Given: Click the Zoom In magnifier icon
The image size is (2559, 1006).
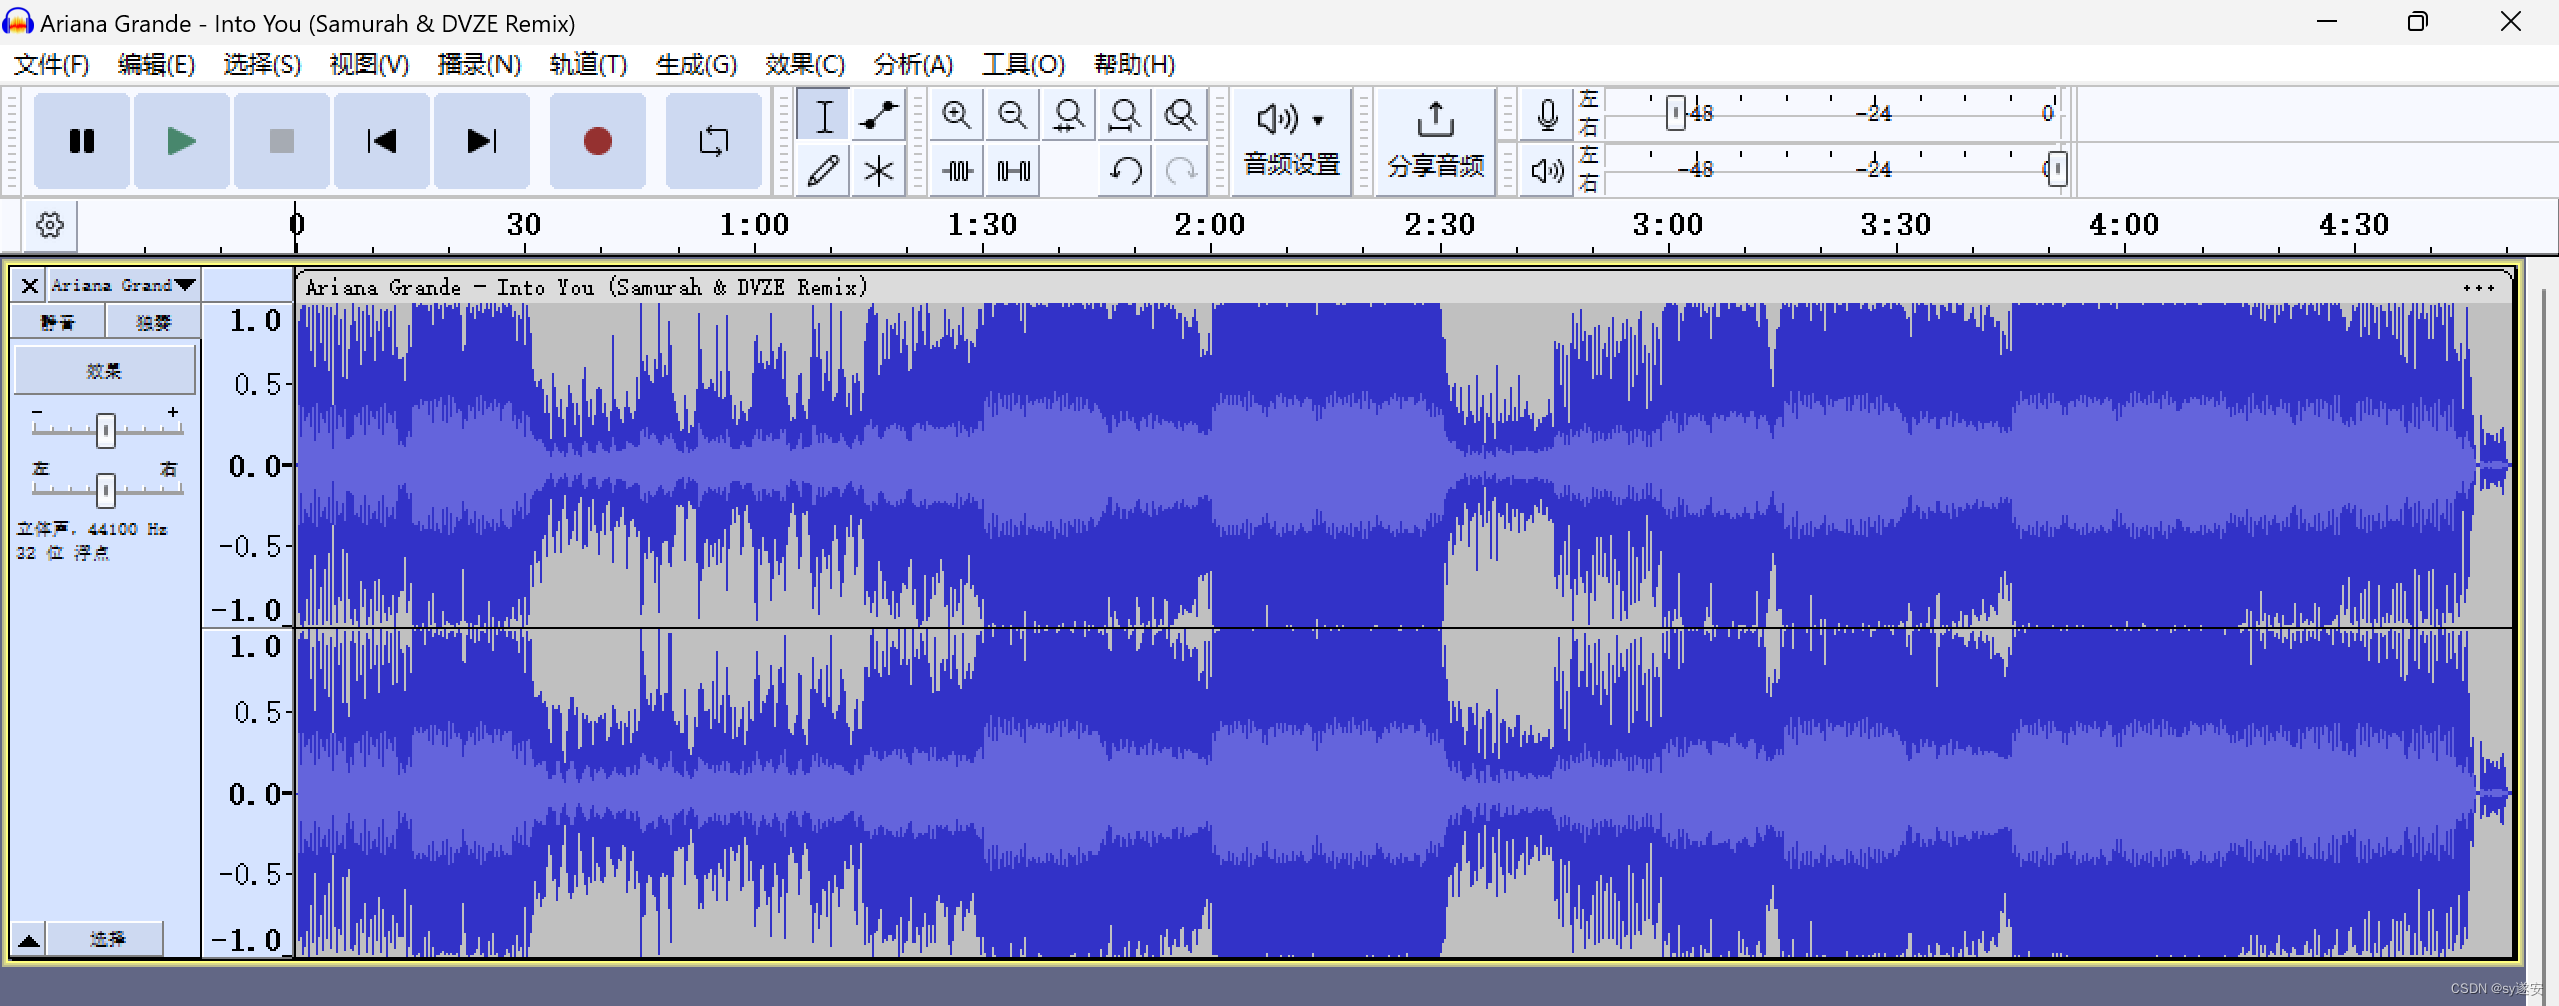Looking at the screenshot, I should [x=955, y=115].
